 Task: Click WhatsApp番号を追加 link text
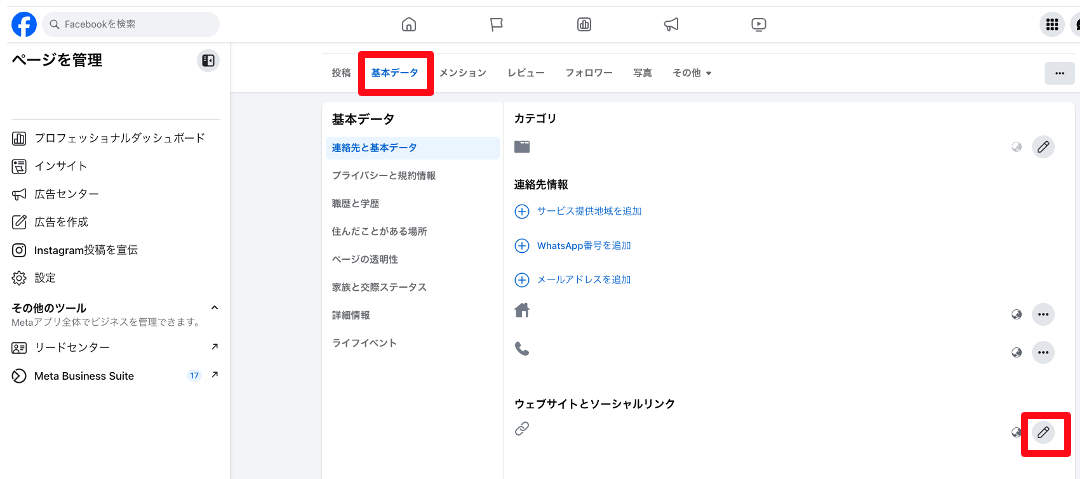pos(584,245)
